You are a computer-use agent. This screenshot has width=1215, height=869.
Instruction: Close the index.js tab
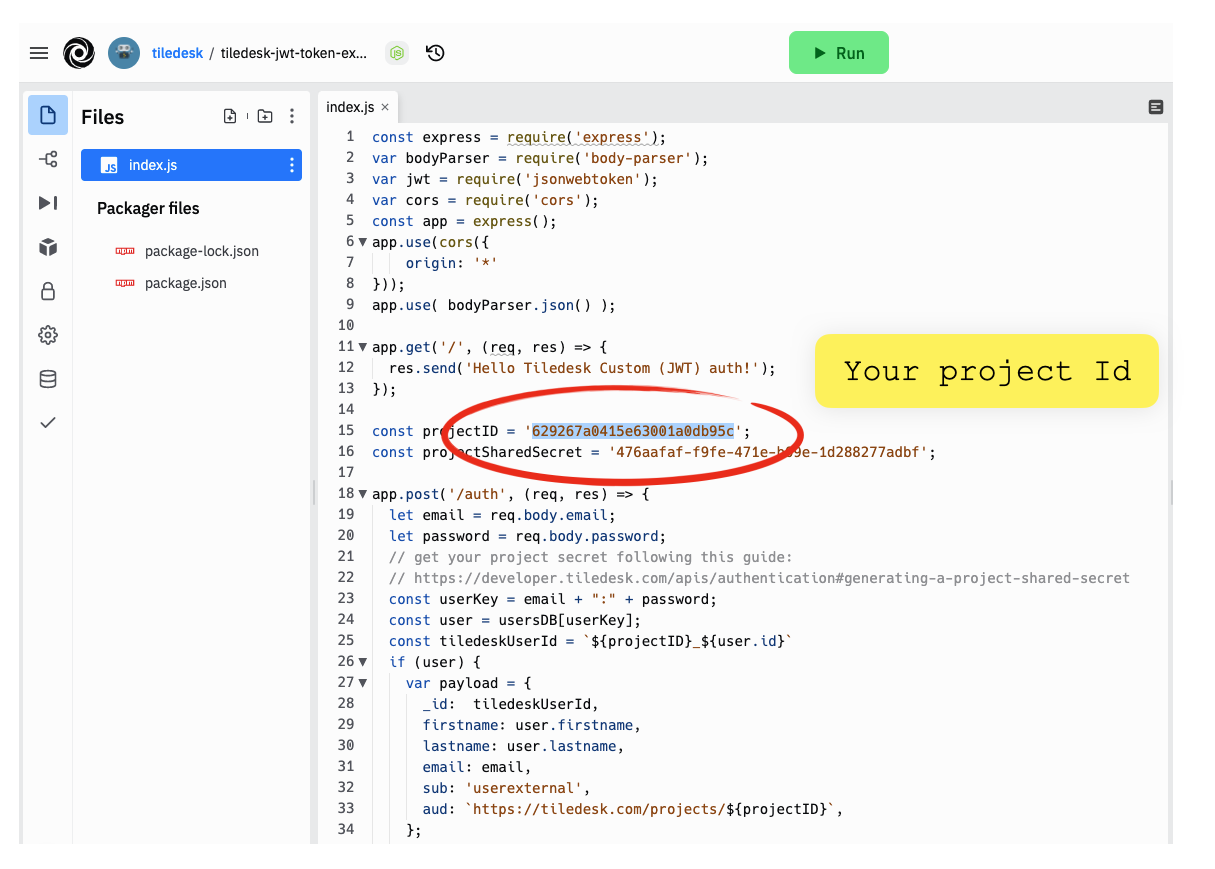(385, 107)
